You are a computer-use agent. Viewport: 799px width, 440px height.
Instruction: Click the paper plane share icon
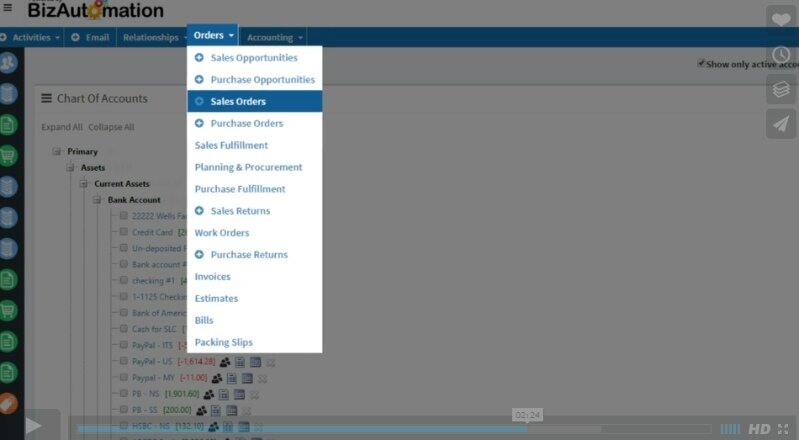[x=781, y=122]
